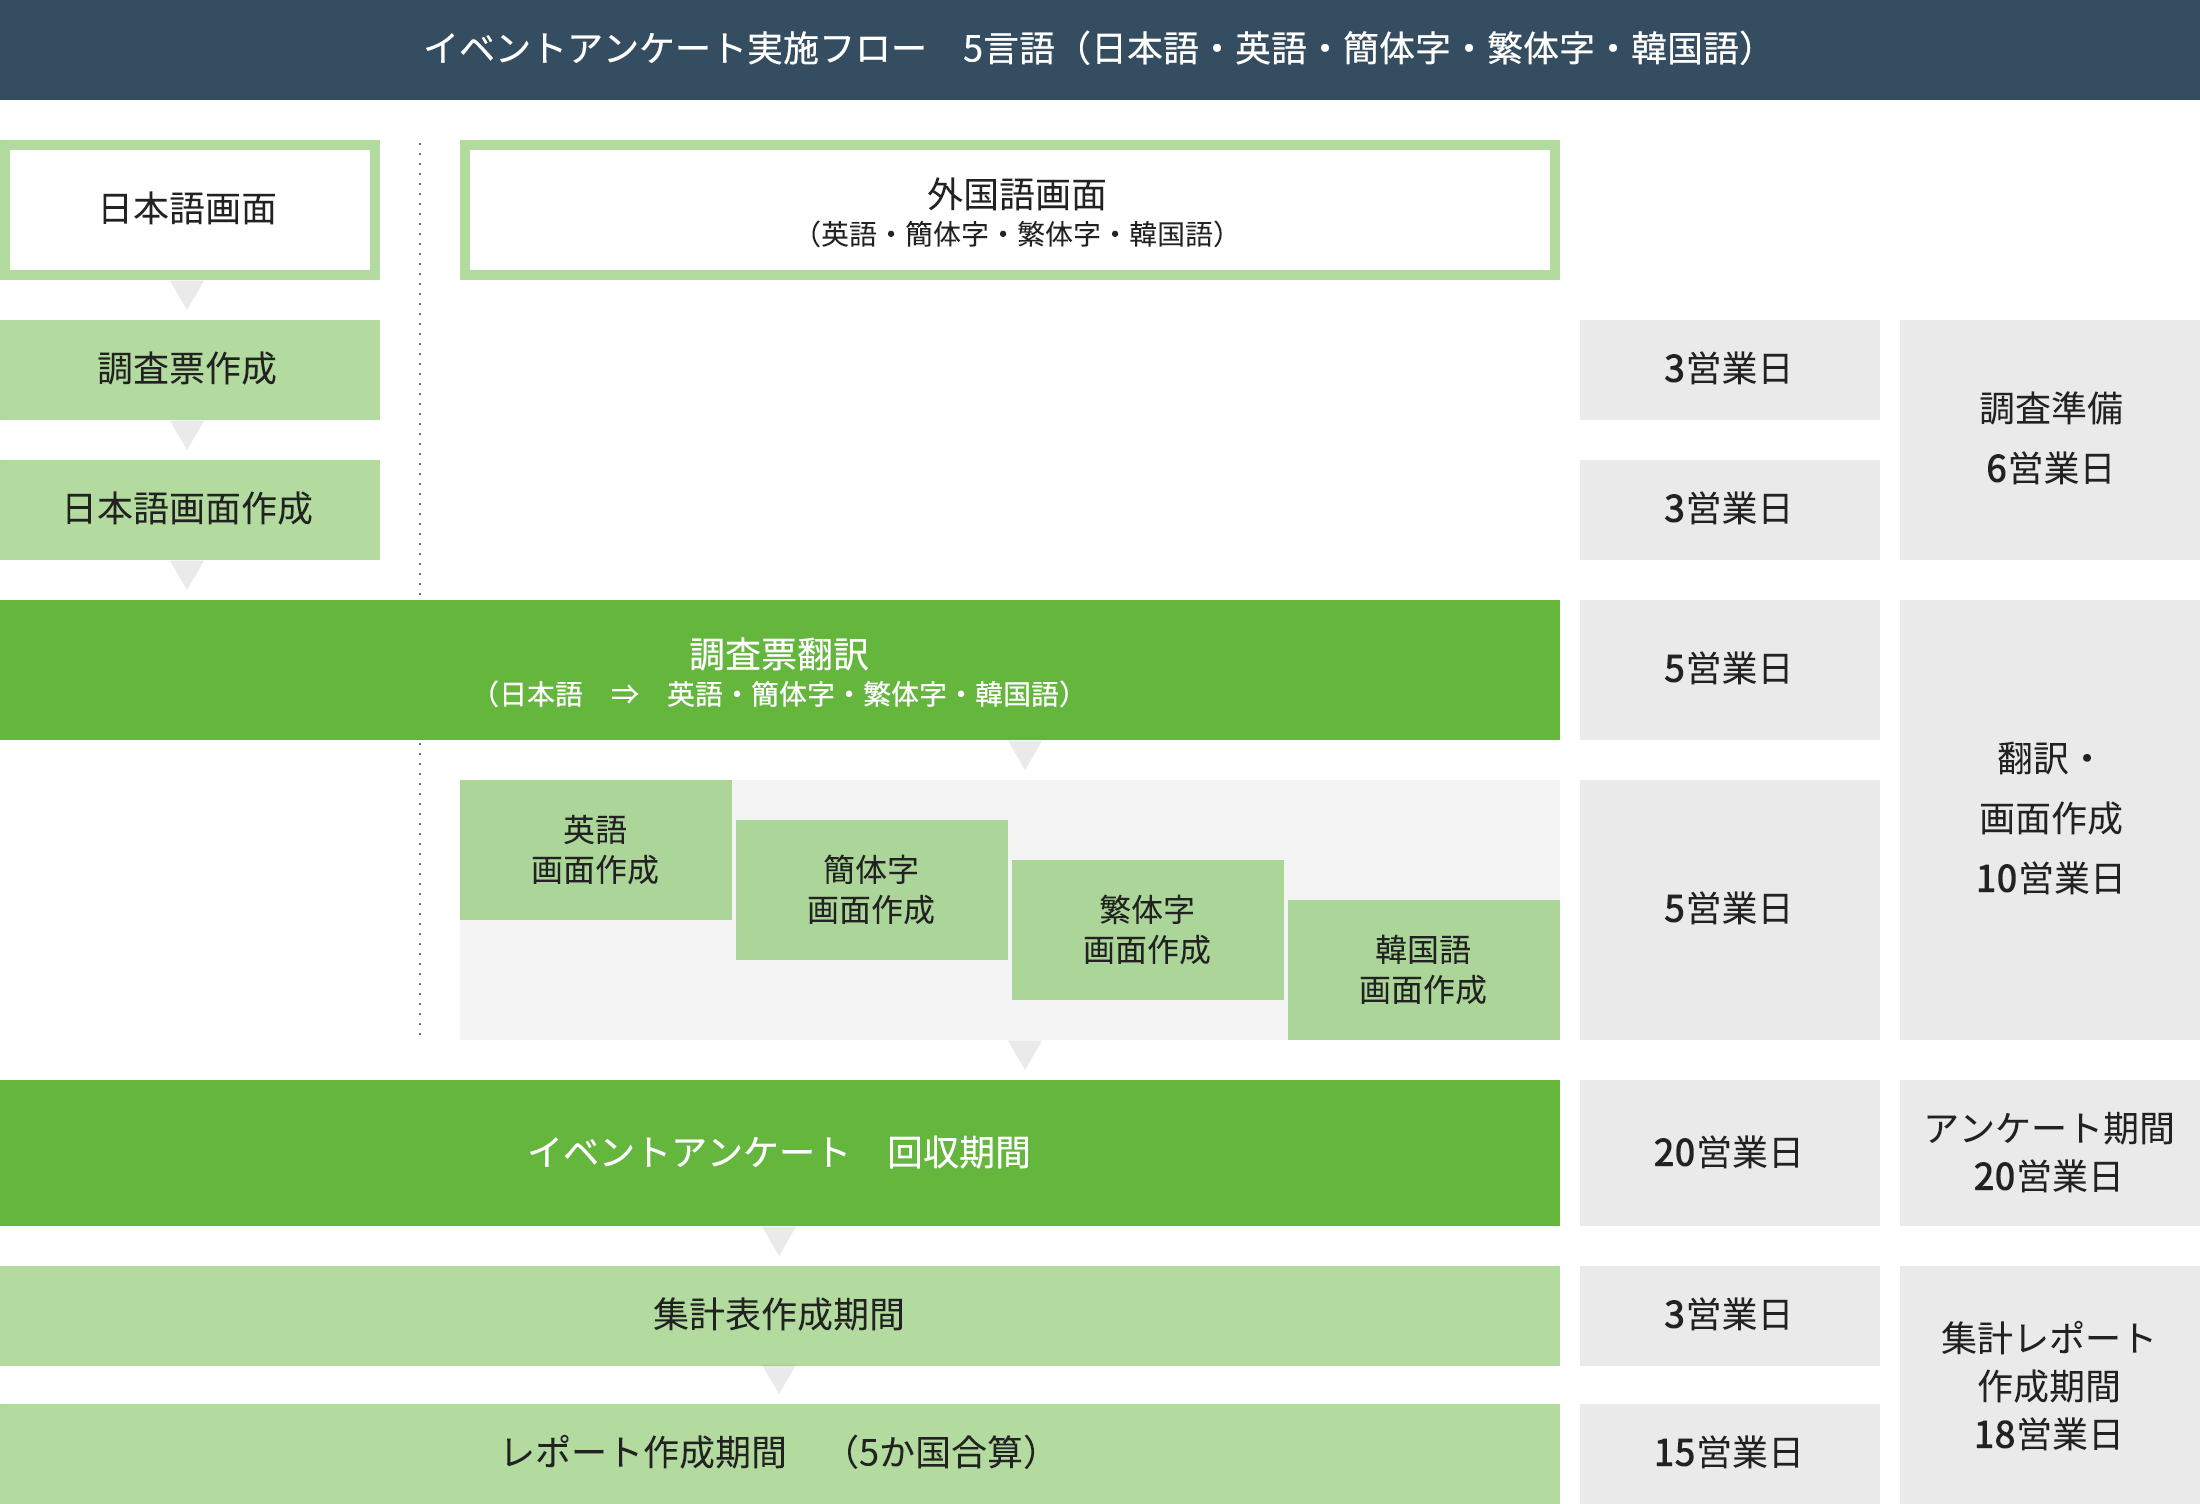
Task: Click the 15営業日 duration cell
Action: [1729, 1452]
